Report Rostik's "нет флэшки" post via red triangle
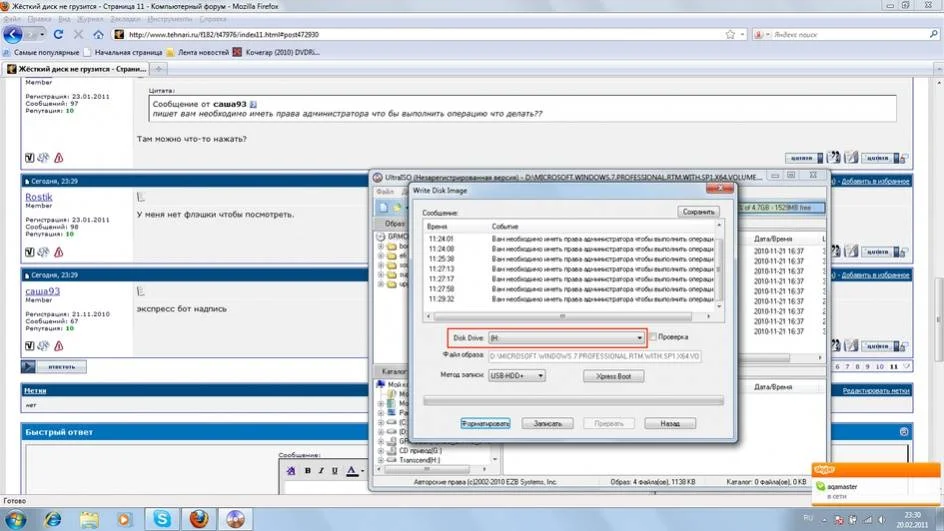 pyautogui.click(x=58, y=252)
